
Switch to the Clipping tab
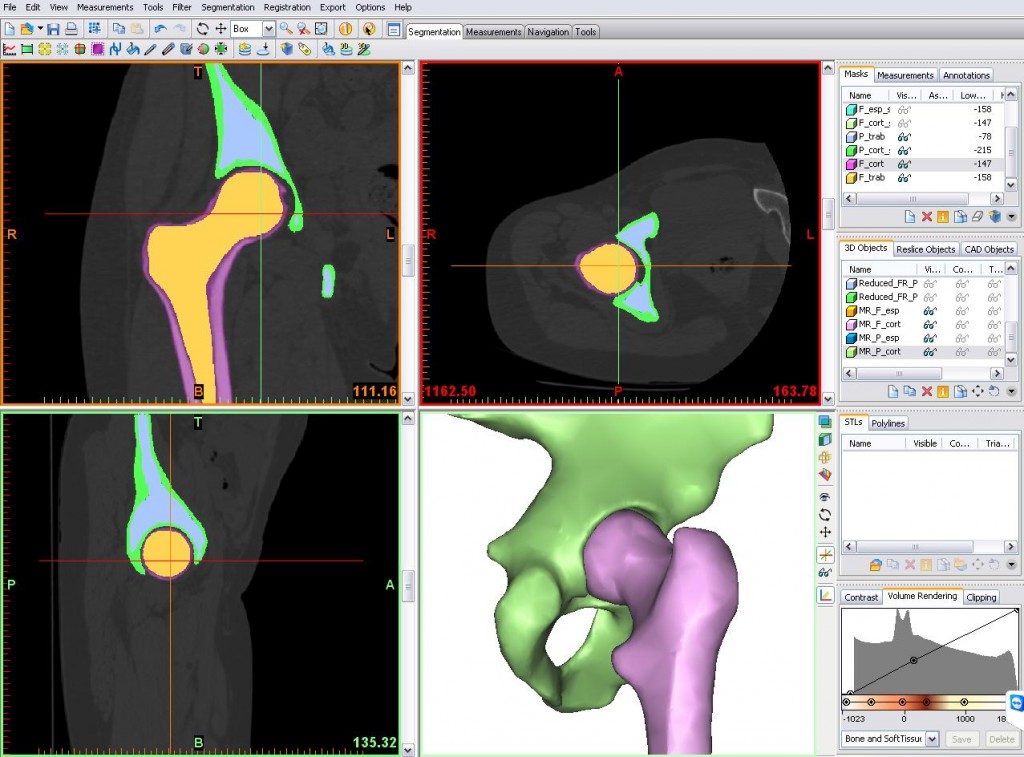(981, 597)
